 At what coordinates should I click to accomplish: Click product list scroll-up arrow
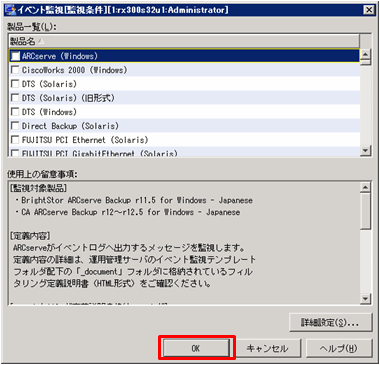[x=366, y=54]
